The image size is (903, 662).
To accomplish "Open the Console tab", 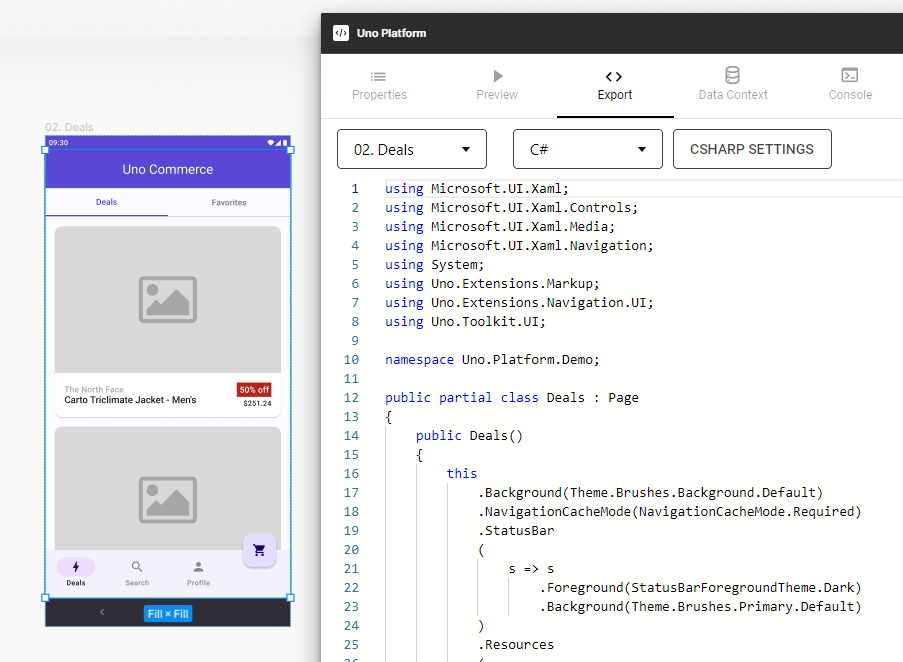I will [x=850, y=85].
